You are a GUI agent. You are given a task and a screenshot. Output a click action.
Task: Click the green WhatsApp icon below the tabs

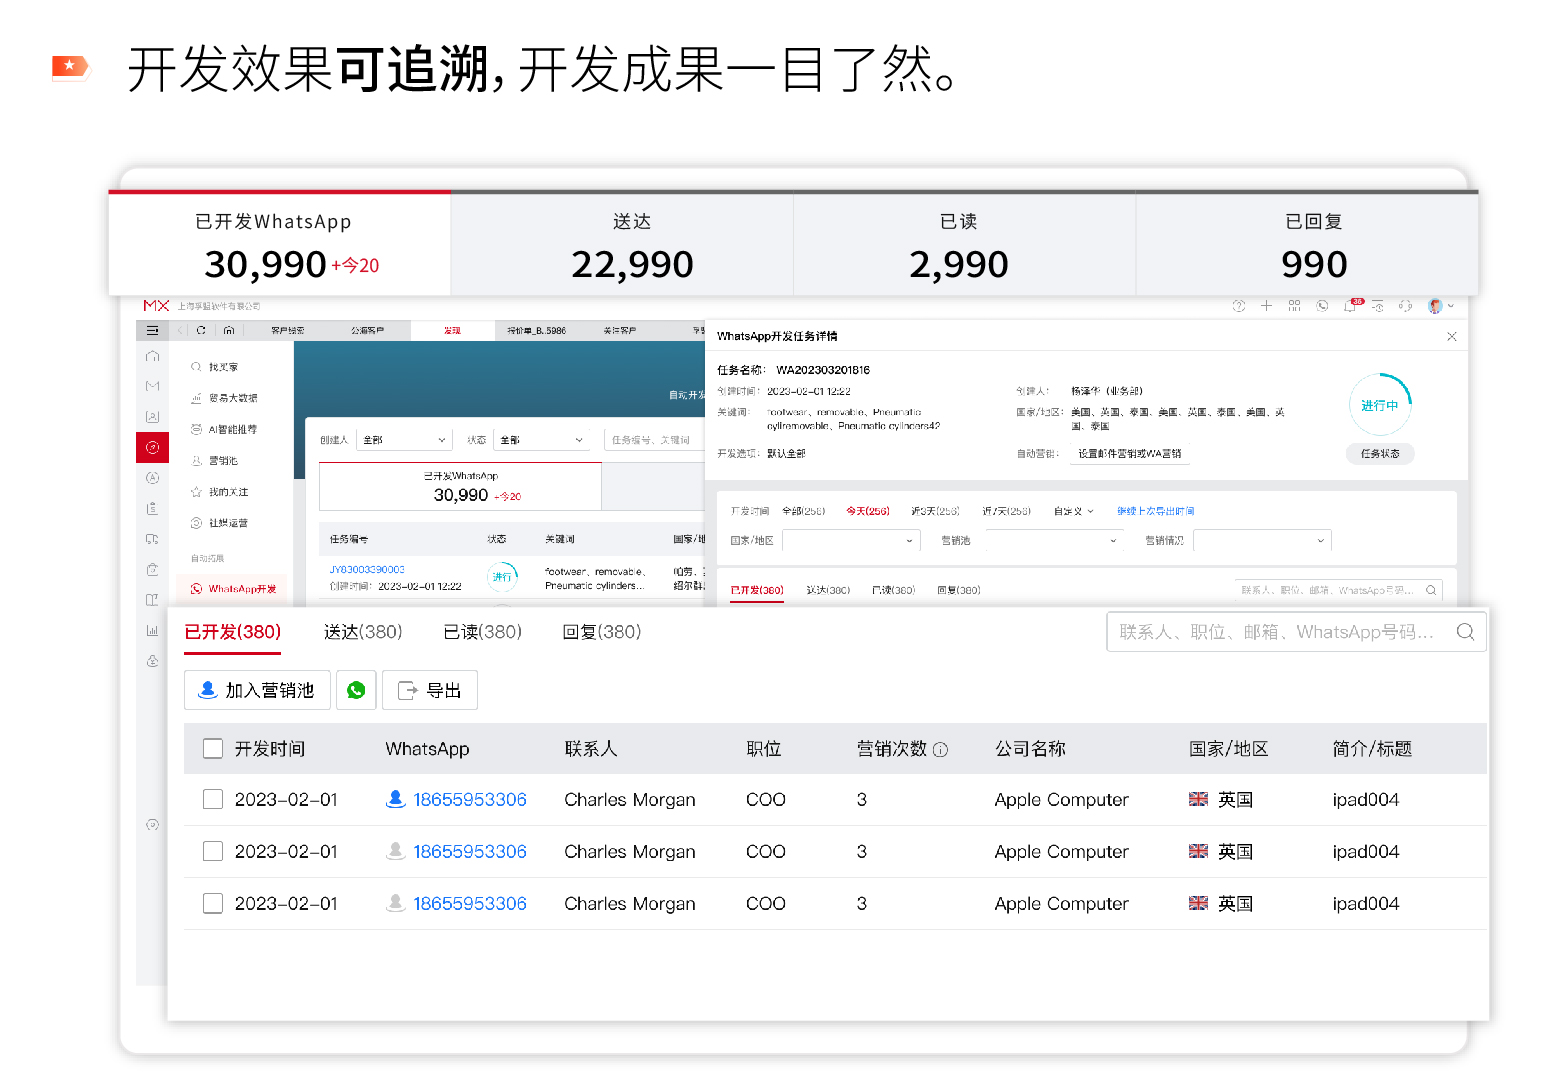[356, 690]
